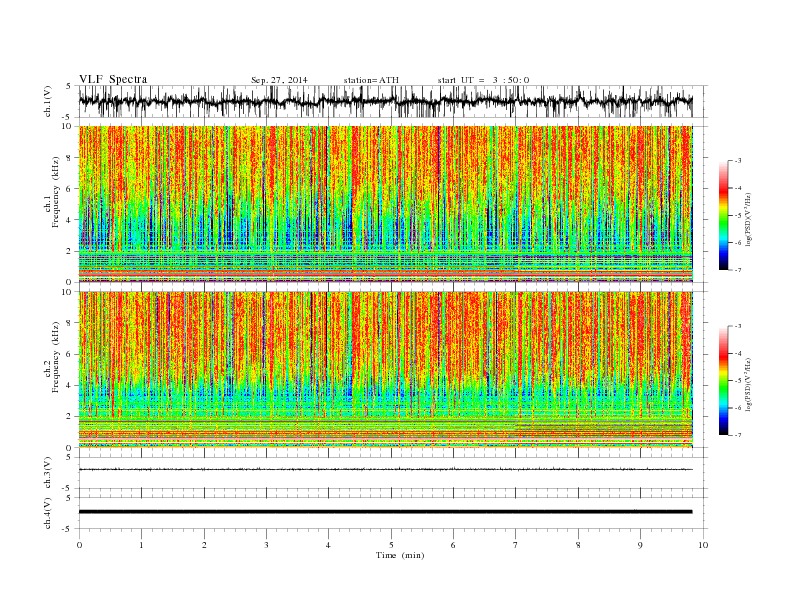Click the ch.1 voltage waveform trace

click(x=385, y=101)
